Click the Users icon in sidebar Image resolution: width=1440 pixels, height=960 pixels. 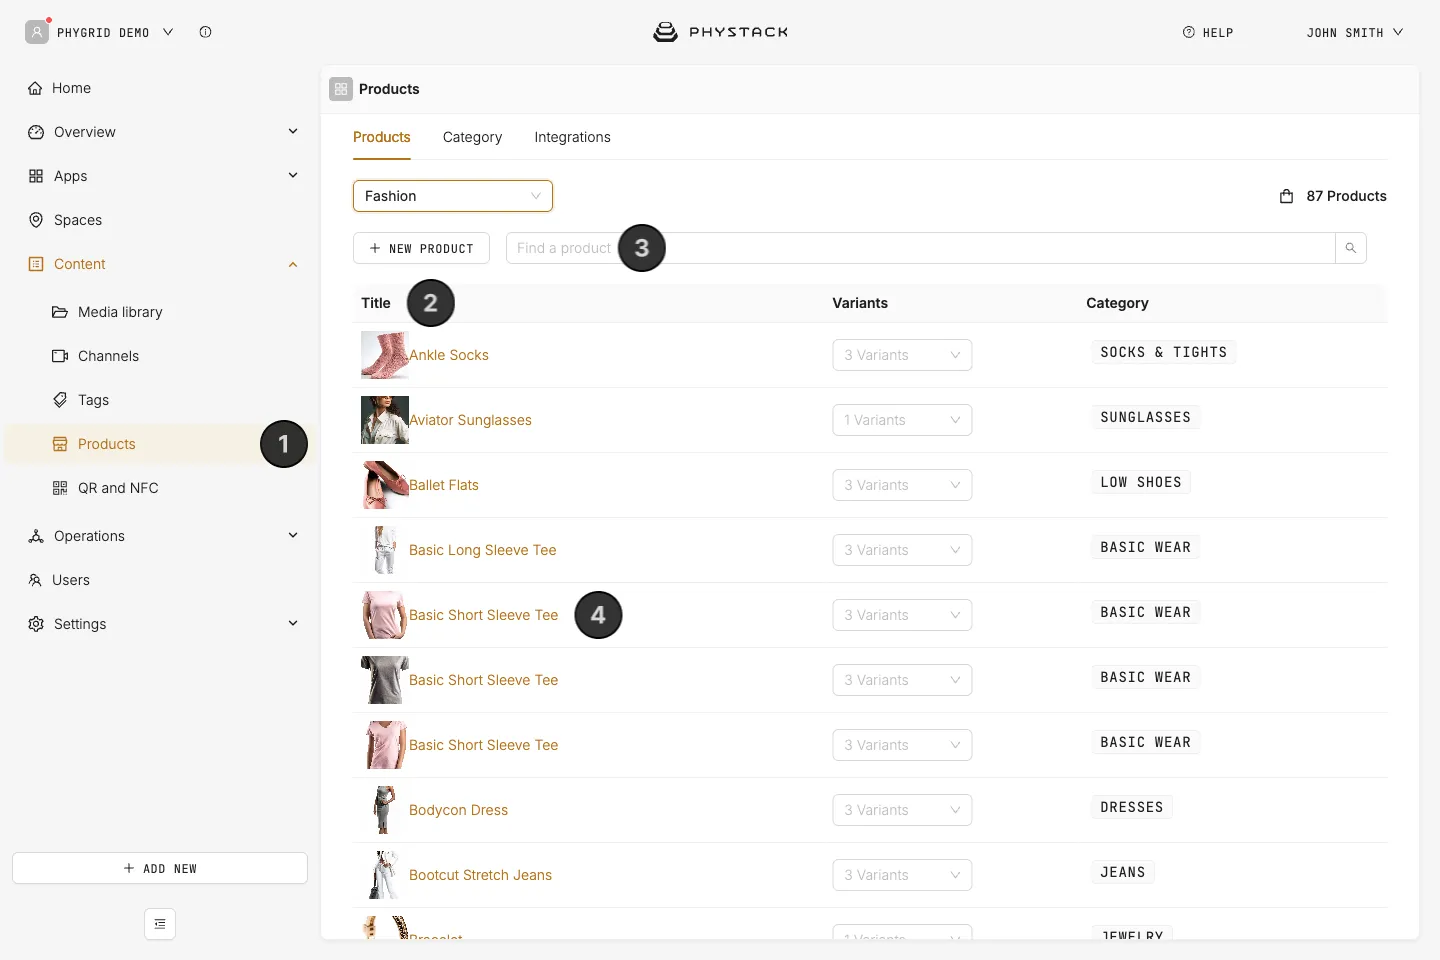36,580
